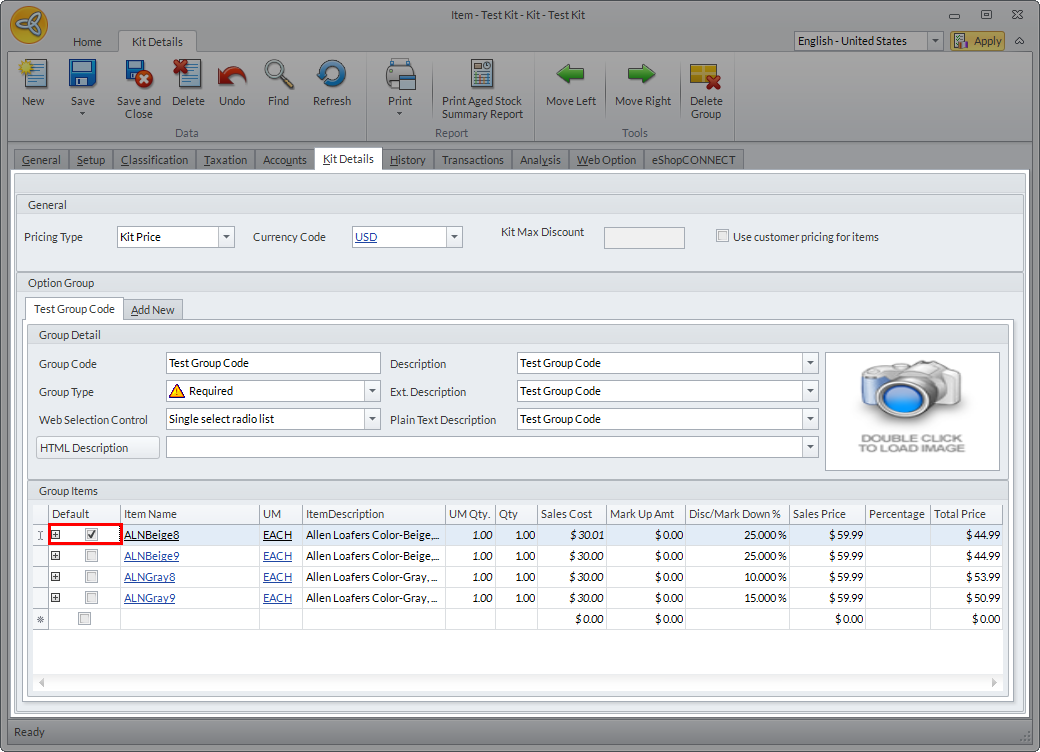
Task: Open the Group Type dropdown
Action: point(372,392)
